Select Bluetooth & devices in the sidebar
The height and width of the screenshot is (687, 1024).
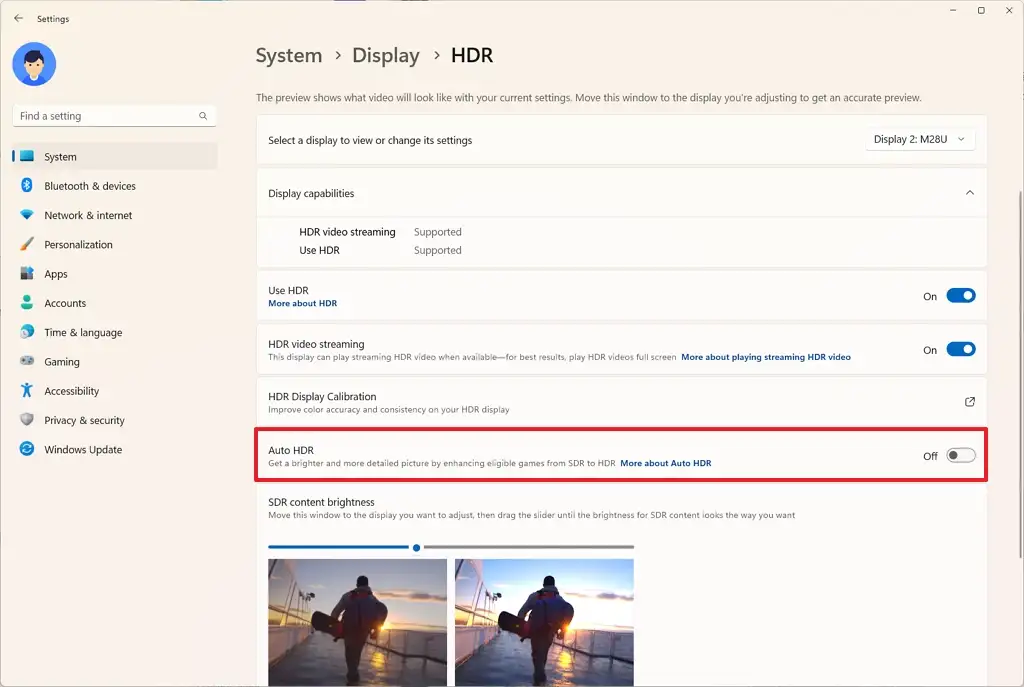point(92,185)
